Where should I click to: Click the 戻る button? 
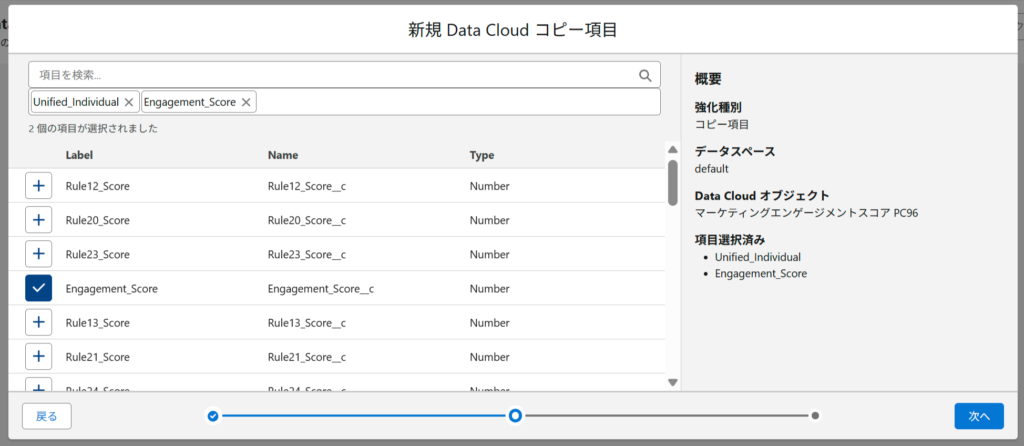[46, 416]
